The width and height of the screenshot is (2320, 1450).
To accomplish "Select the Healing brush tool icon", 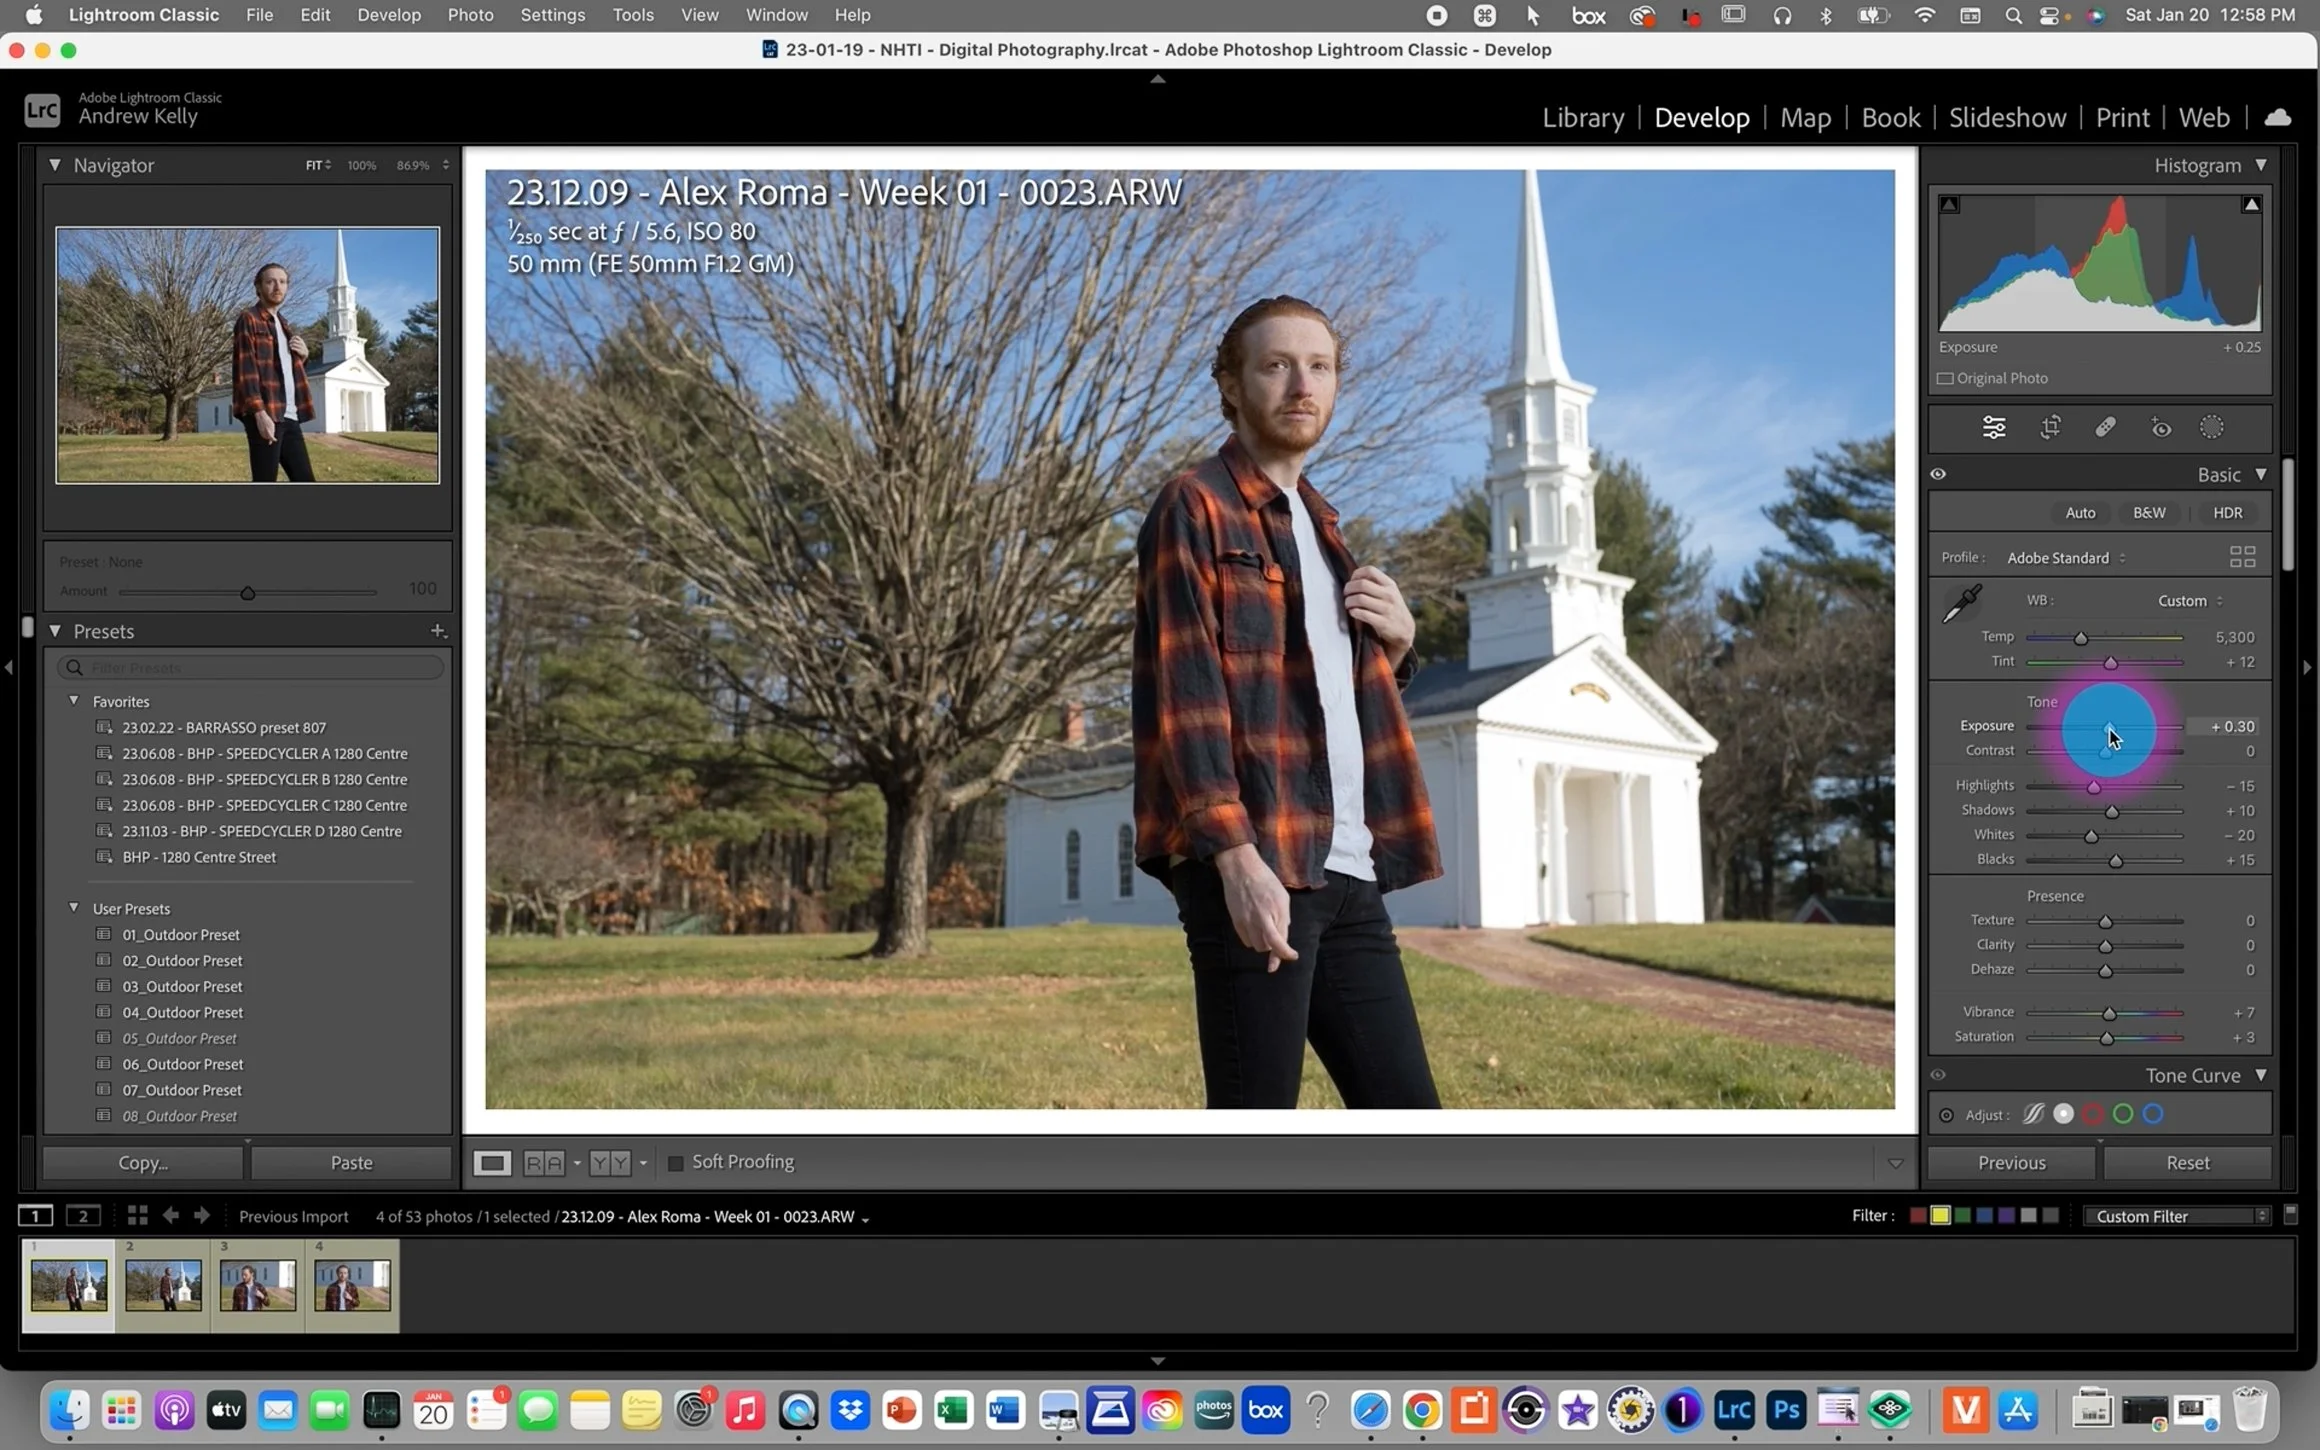I will (x=2105, y=428).
